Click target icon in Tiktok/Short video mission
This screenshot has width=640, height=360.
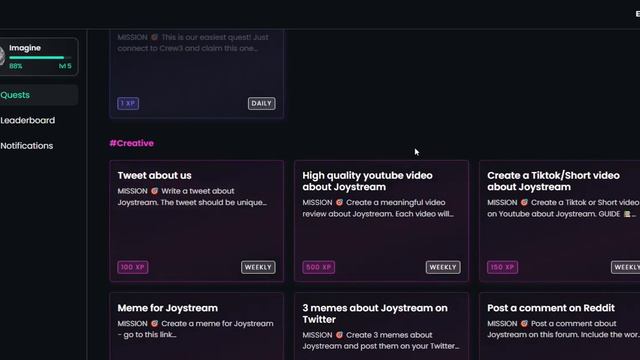point(524,202)
